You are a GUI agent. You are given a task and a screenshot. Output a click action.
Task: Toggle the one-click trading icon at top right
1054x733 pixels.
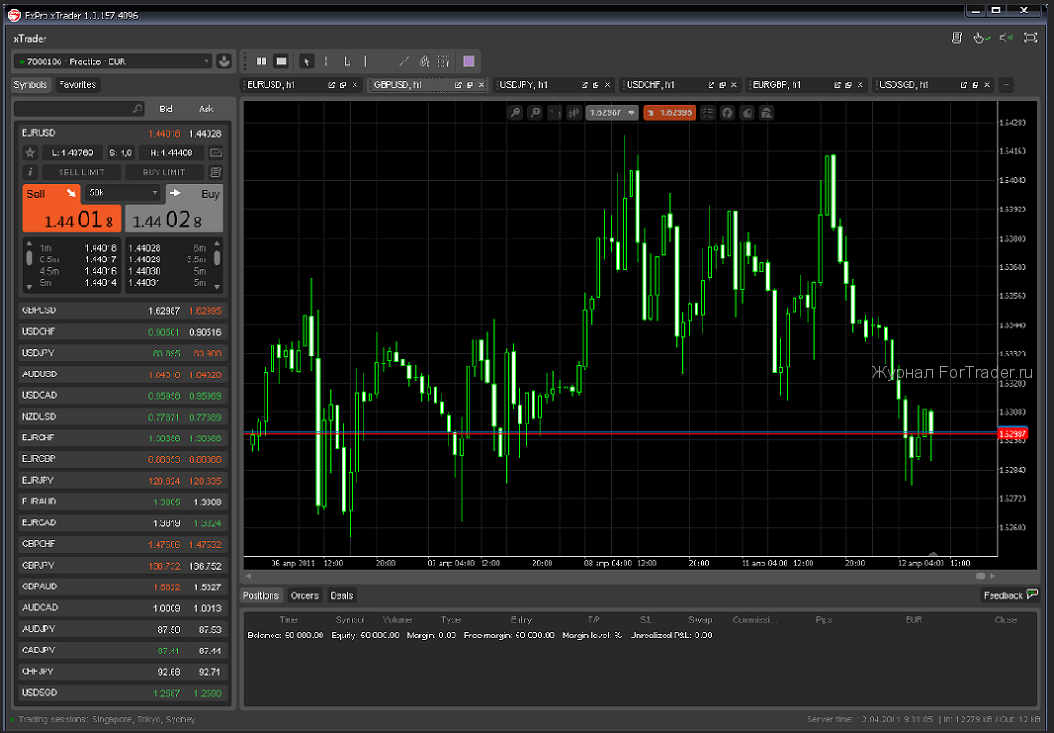click(x=980, y=38)
